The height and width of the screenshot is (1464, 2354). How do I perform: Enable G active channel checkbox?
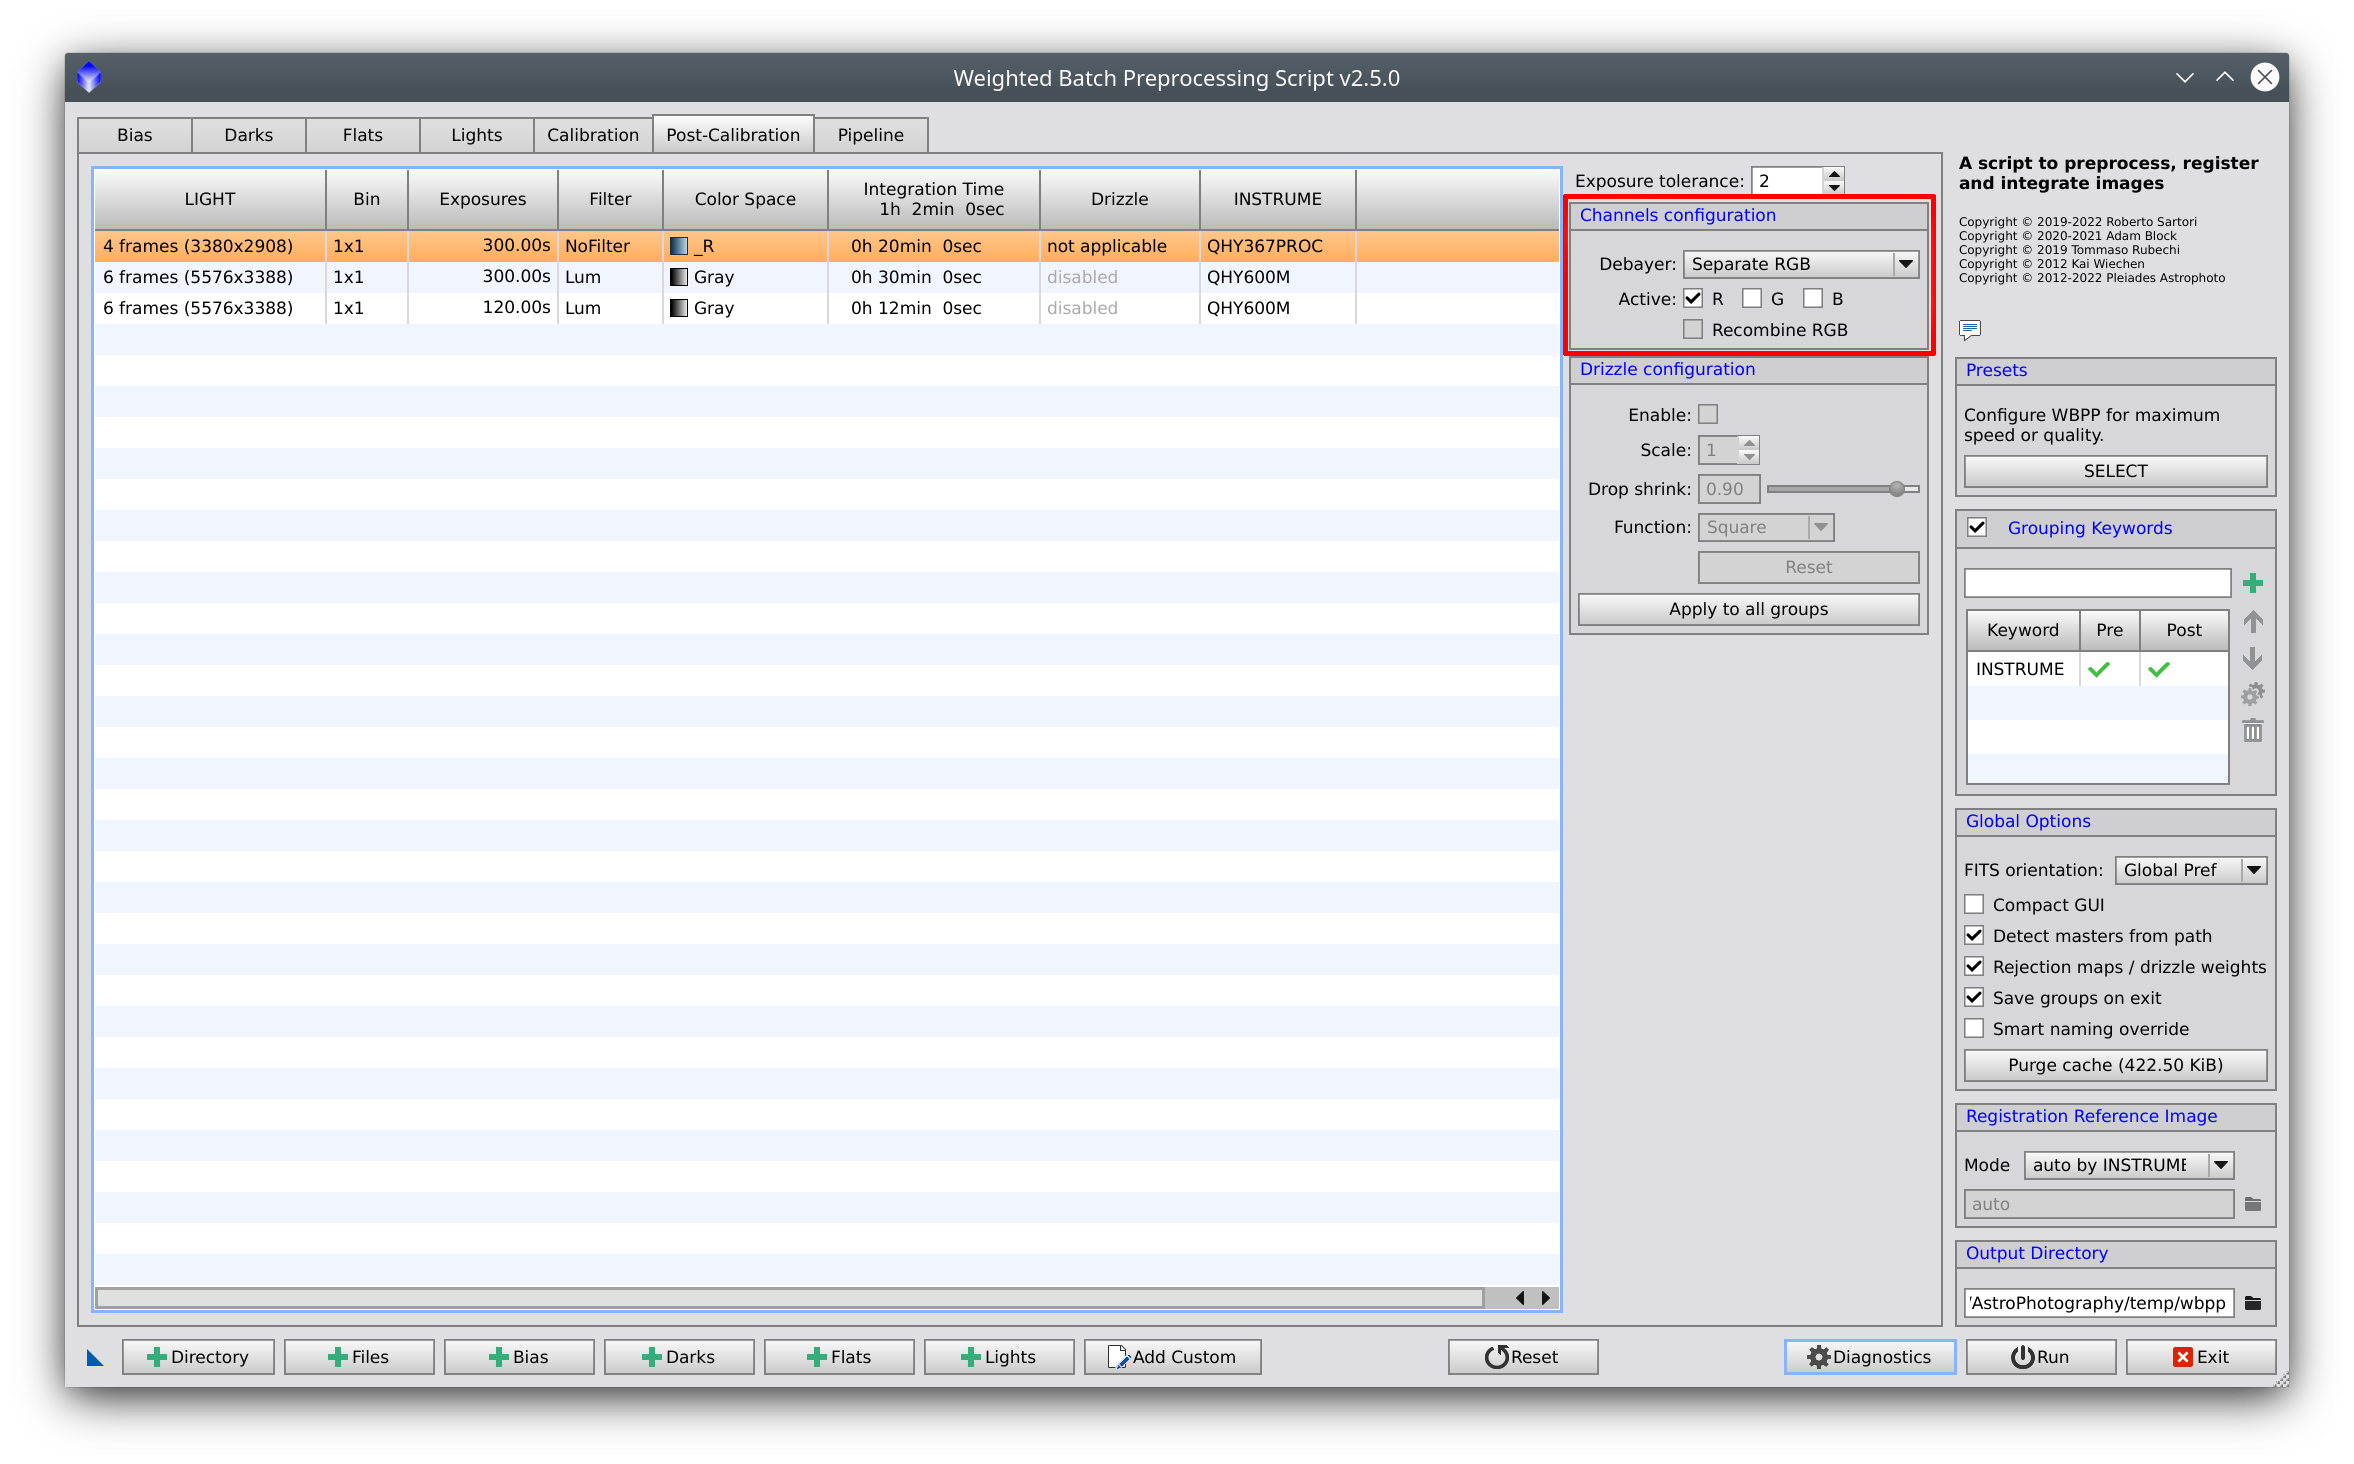[x=1752, y=298]
